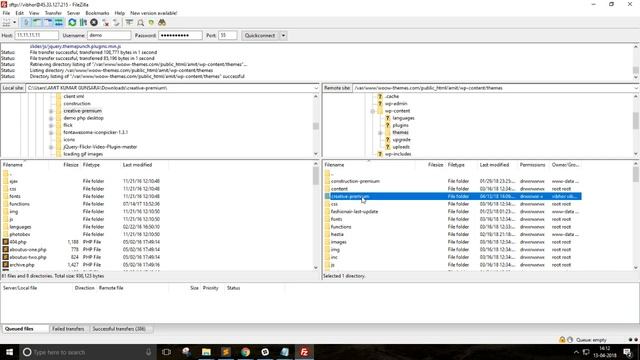Image resolution: width=640 pixels, height=360 pixels.
Task: Disconnect from the current server icon
Action: click(x=106, y=22)
